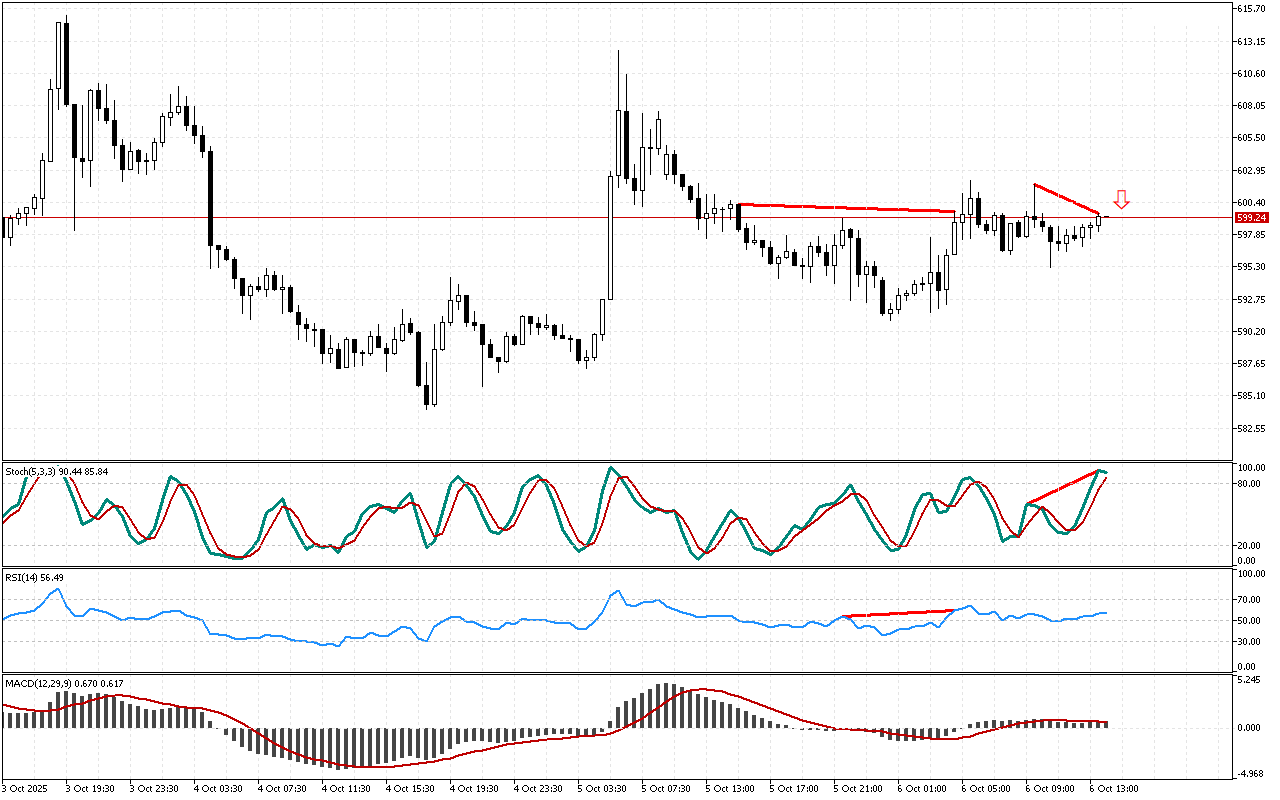Image resolution: width=1280 pixels, height=800 pixels.
Task: Click the 6 Oct 13:00 time label
Action: 1112,788
